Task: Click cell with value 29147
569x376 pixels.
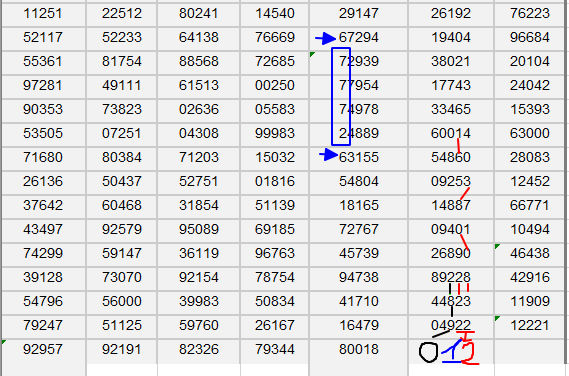Action: [359, 14]
